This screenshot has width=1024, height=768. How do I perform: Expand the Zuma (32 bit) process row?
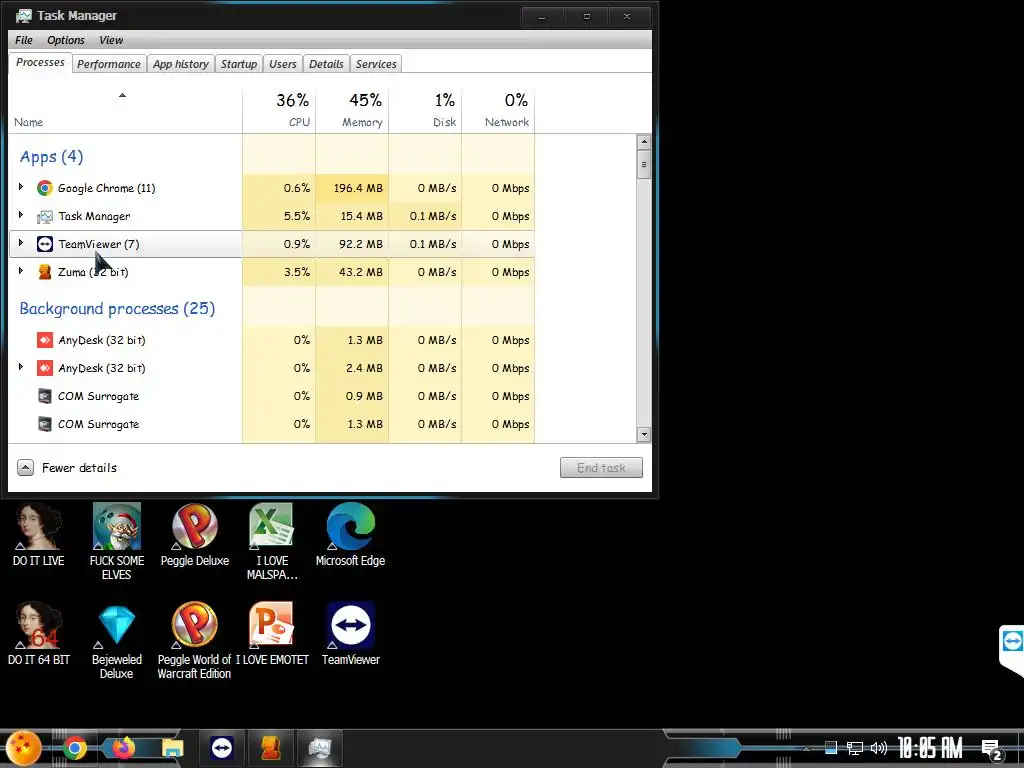(x=21, y=271)
